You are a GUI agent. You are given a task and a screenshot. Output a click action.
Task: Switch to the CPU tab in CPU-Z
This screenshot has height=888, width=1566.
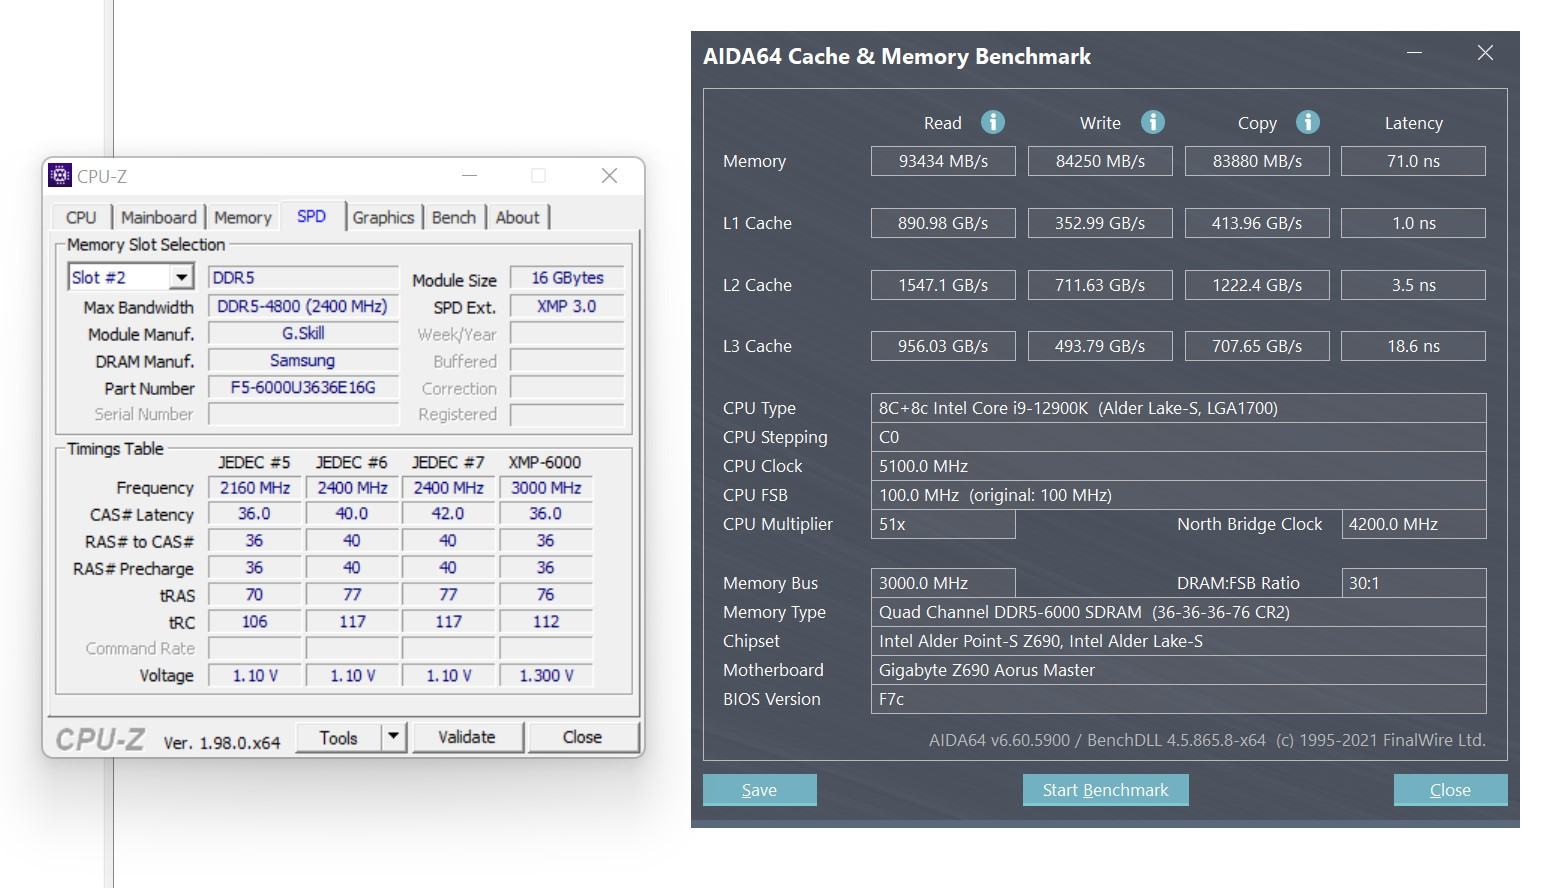[81, 217]
